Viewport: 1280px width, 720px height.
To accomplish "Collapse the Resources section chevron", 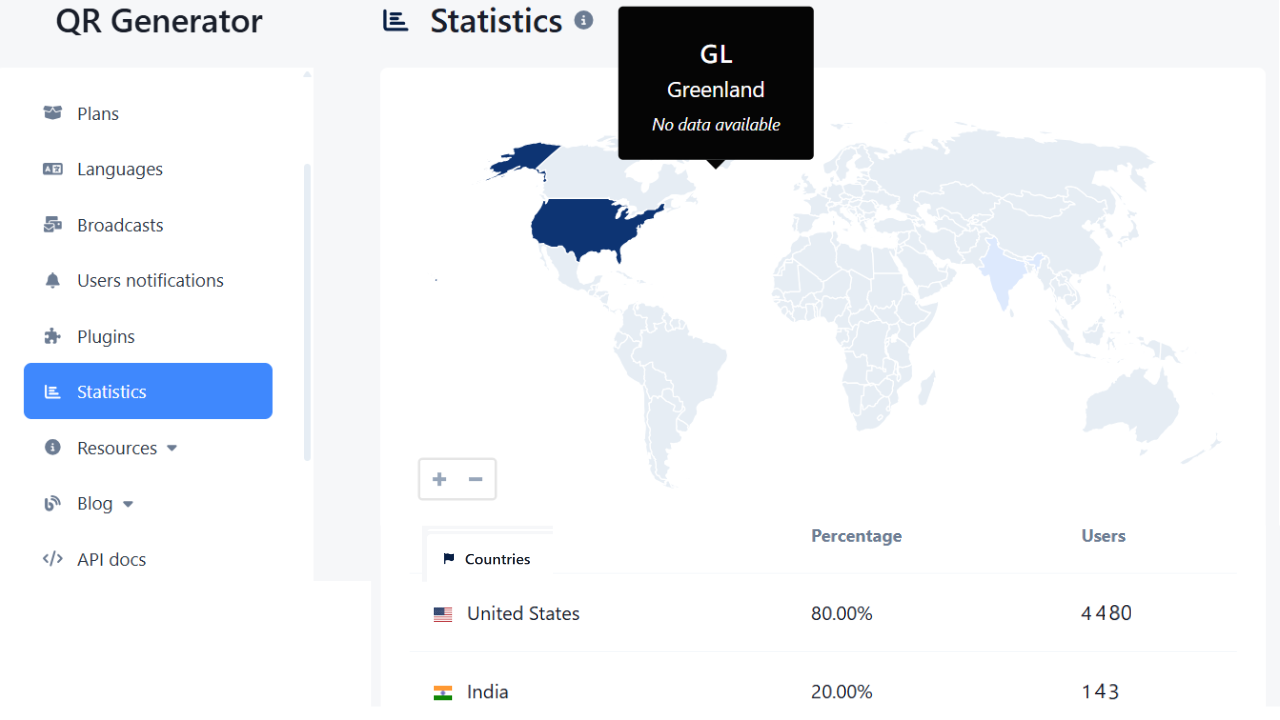I will (x=171, y=448).
